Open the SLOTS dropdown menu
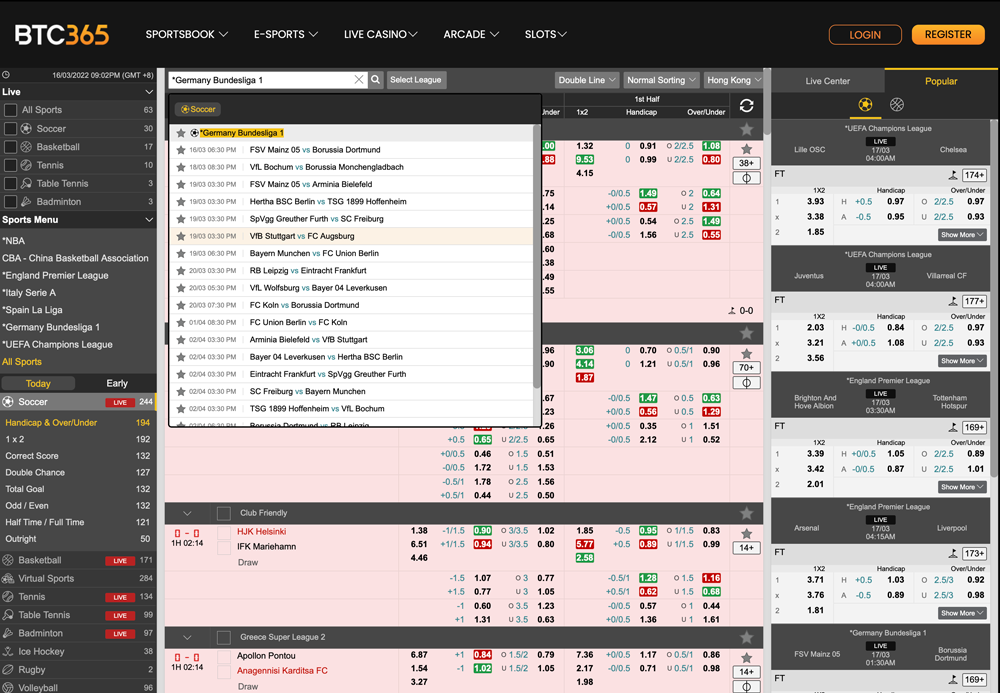Image resolution: width=1000 pixels, height=693 pixels. (x=546, y=34)
